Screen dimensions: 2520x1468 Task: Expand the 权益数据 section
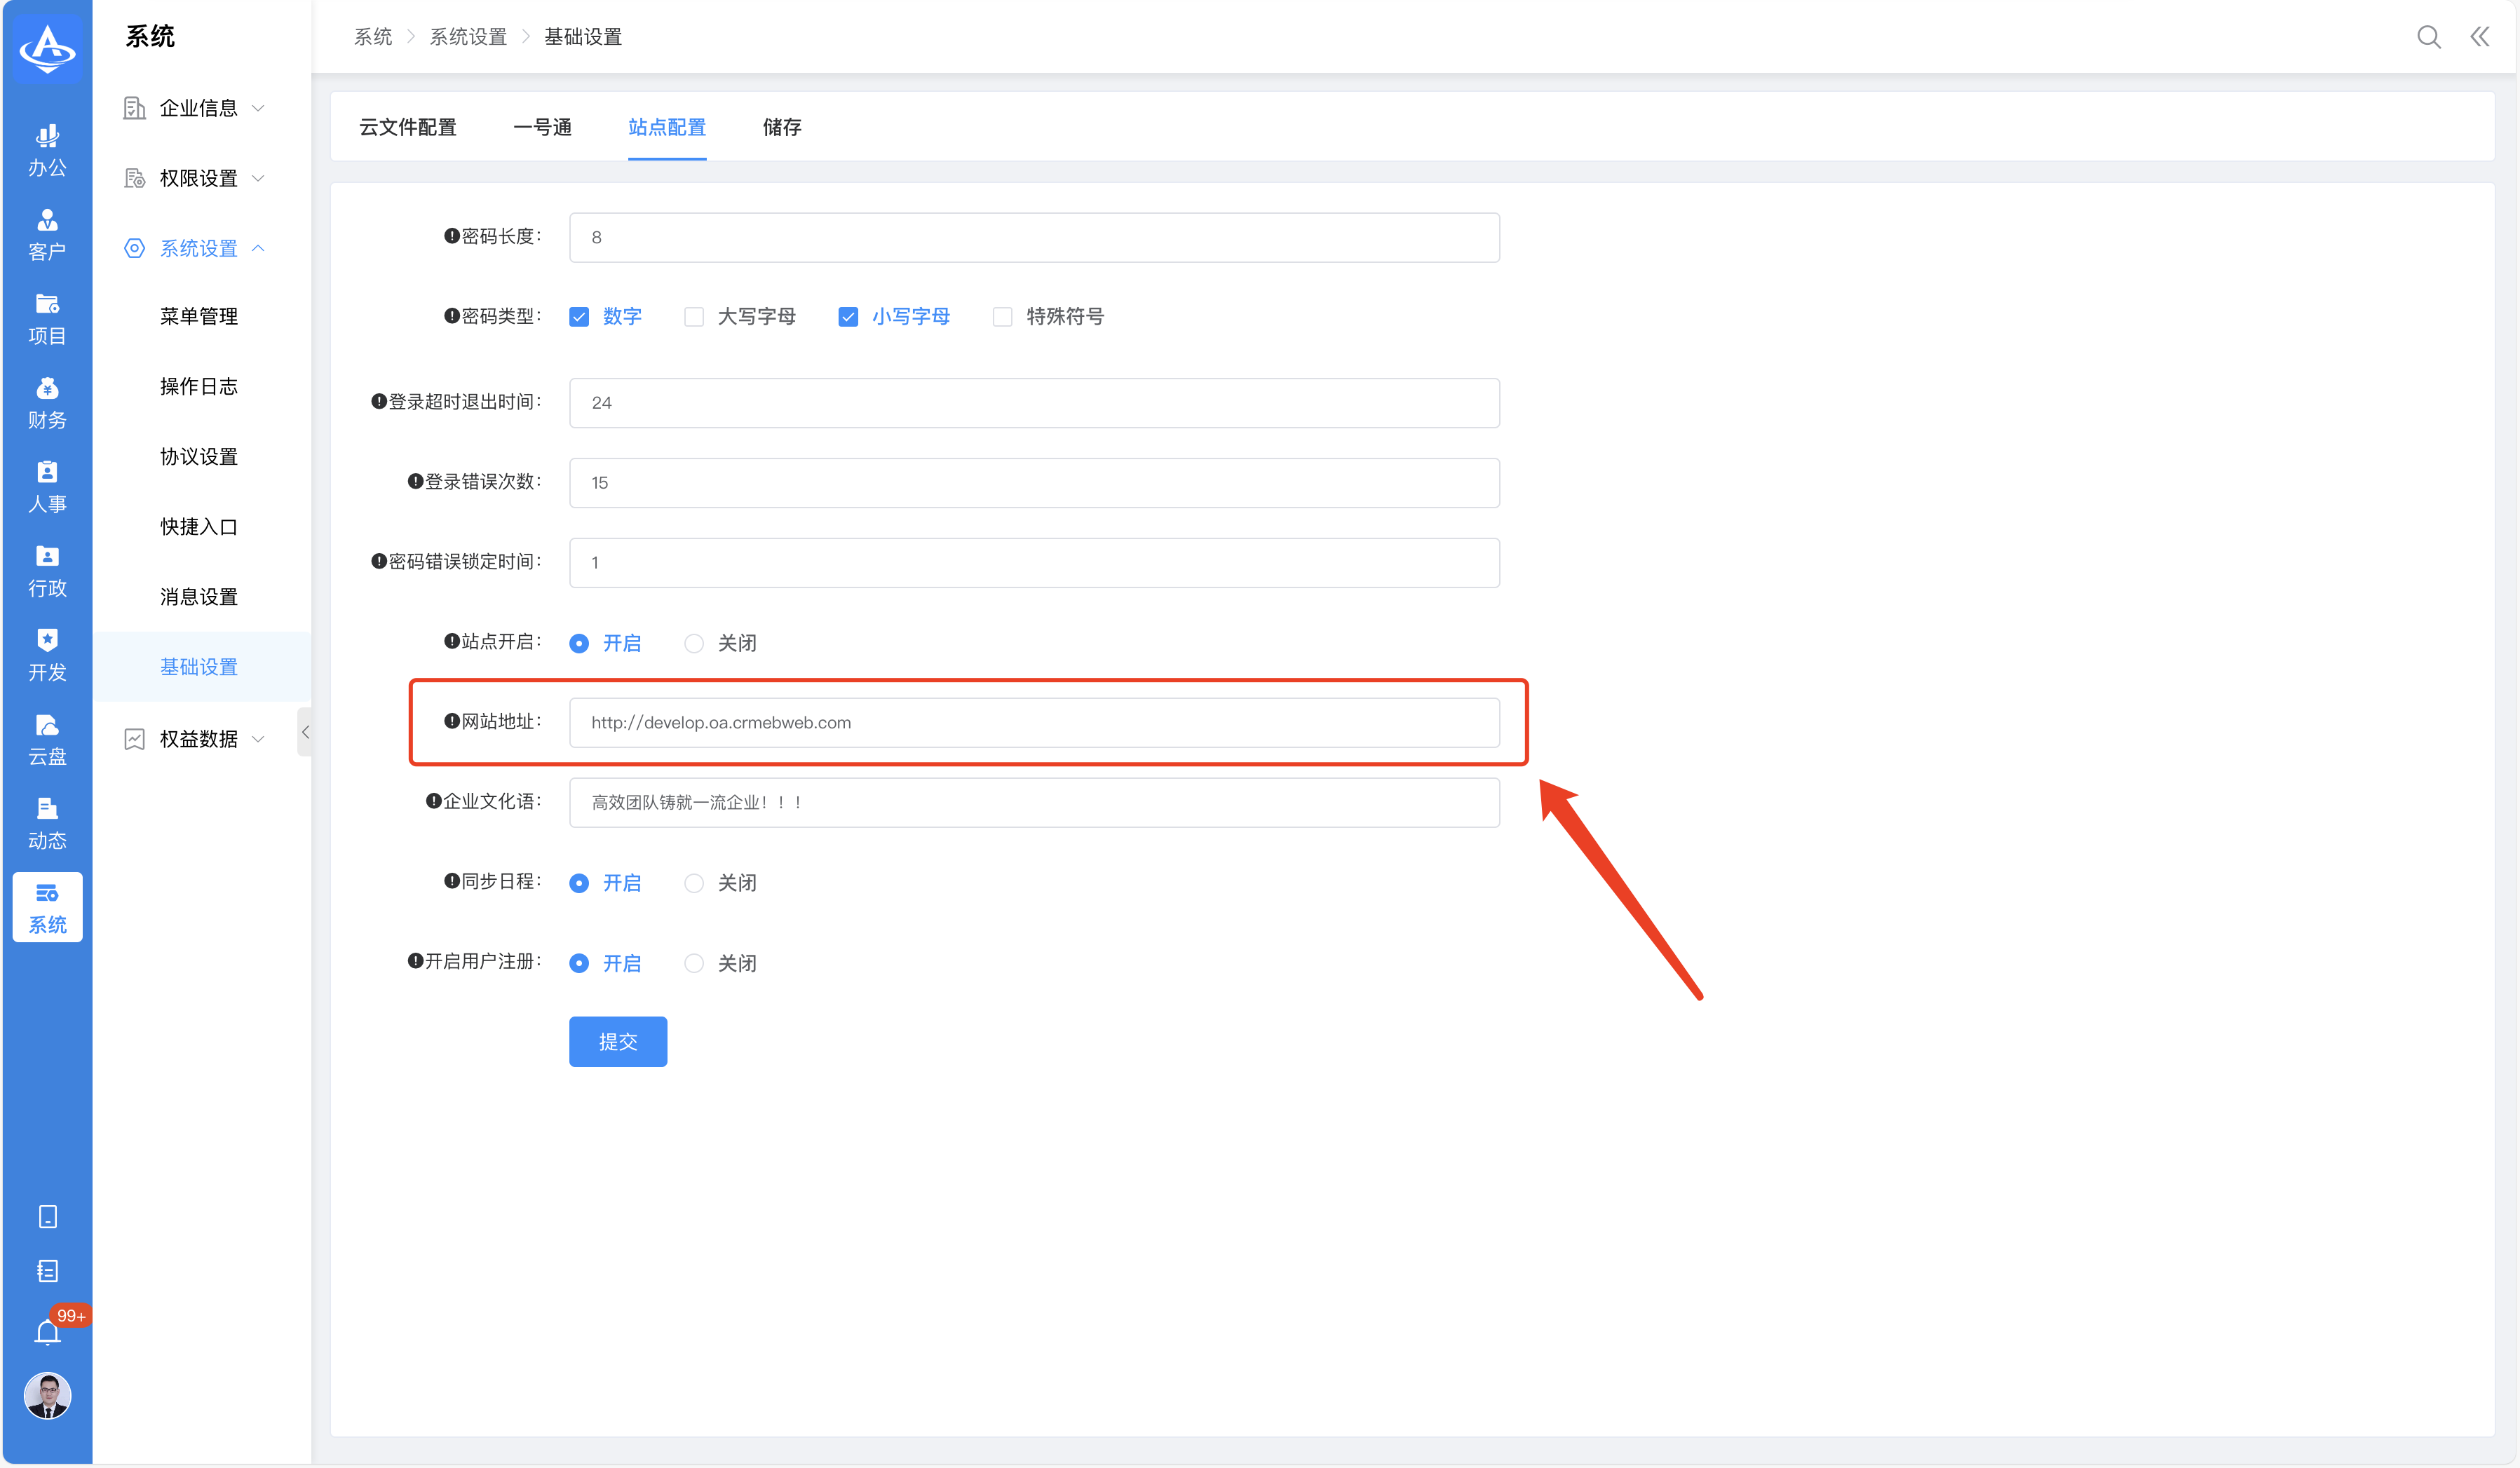198,739
